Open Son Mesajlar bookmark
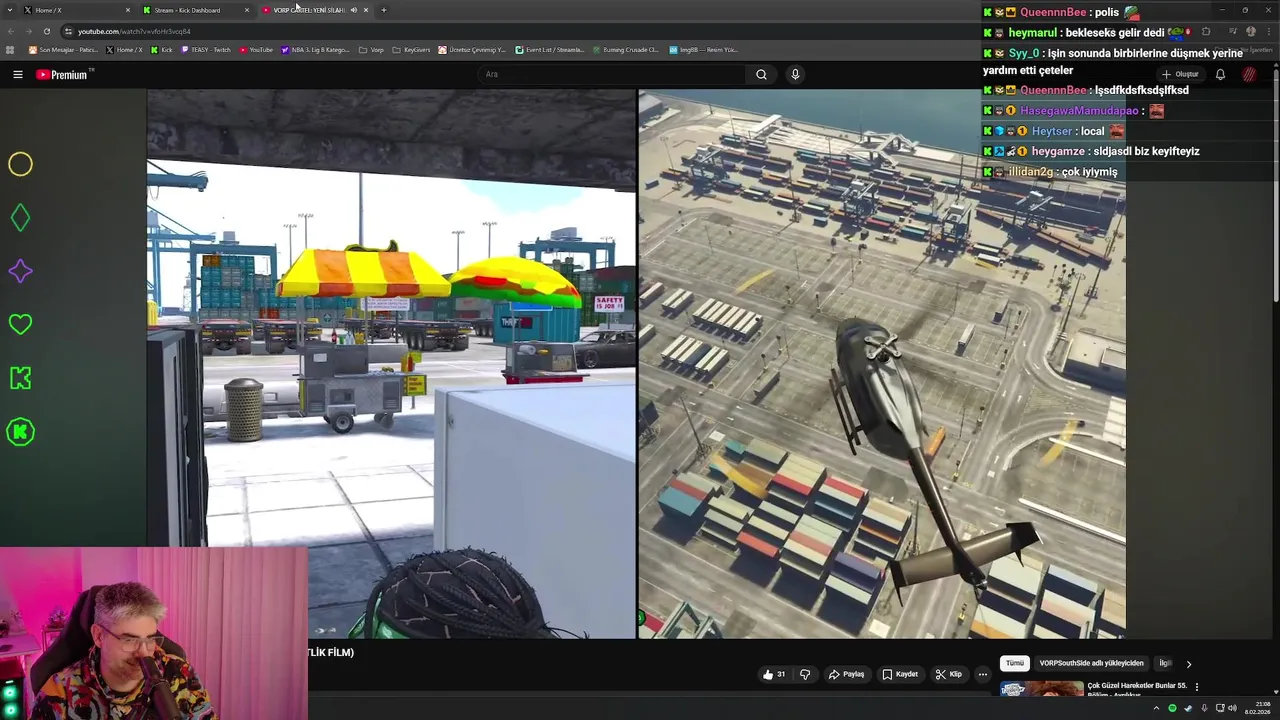This screenshot has width=1280, height=720. pyautogui.click(x=63, y=49)
